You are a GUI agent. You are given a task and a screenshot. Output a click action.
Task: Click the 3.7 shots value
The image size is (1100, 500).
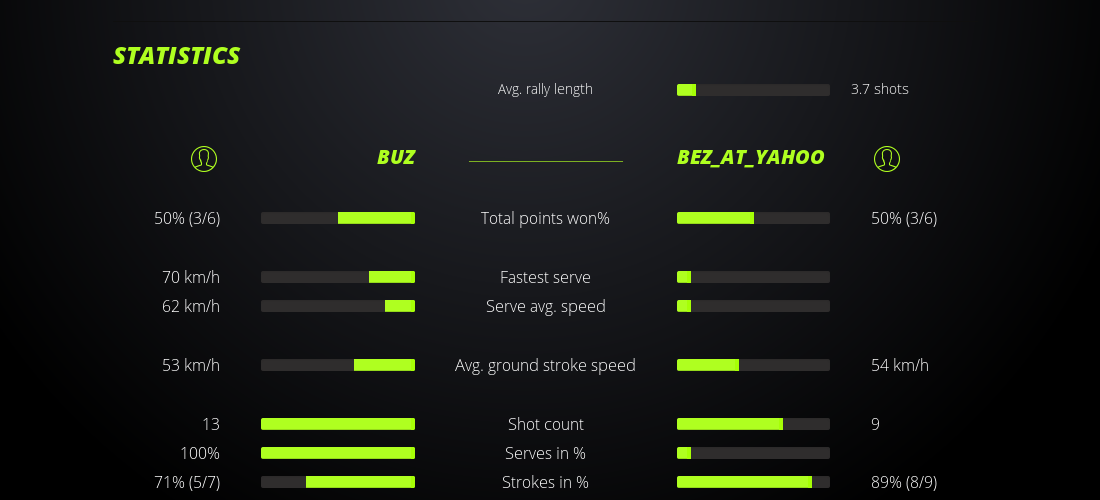[880, 89]
